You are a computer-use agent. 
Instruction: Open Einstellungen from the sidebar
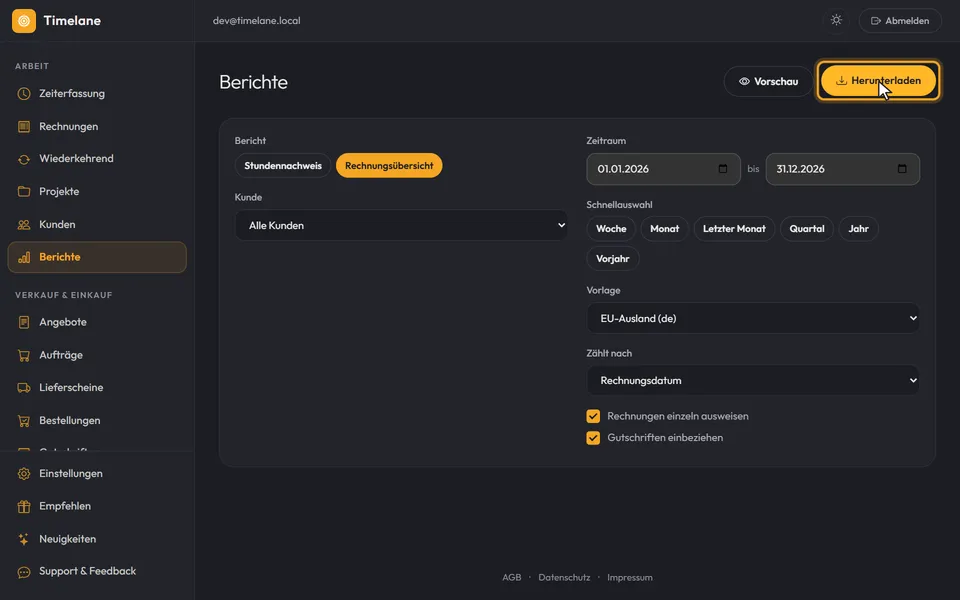coord(97,474)
